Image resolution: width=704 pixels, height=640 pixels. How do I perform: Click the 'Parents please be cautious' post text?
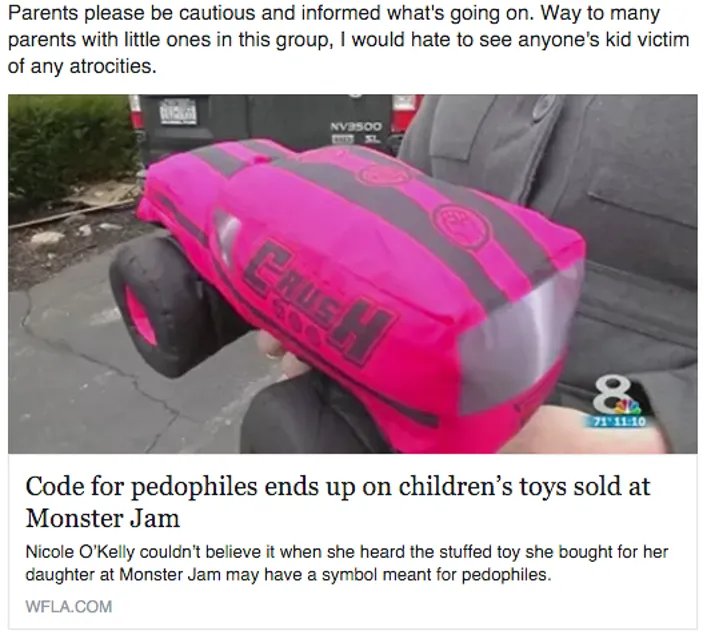click(348, 40)
